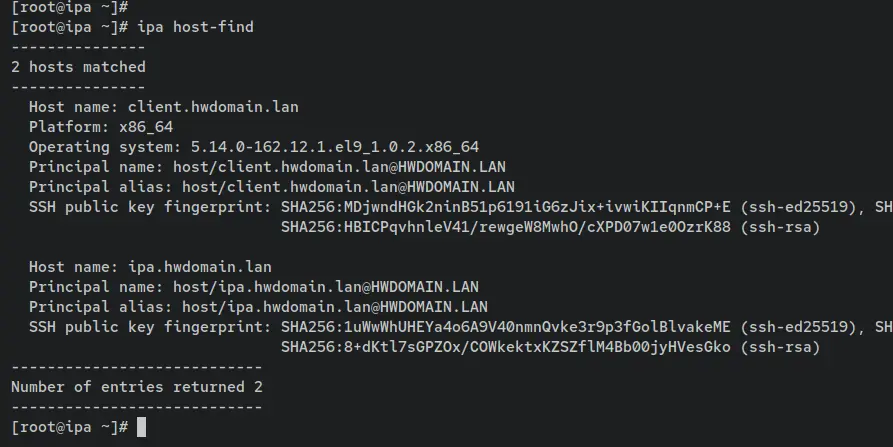
Task: Click host name ipa.hwdomain.lan
Action: click(200, 266)
